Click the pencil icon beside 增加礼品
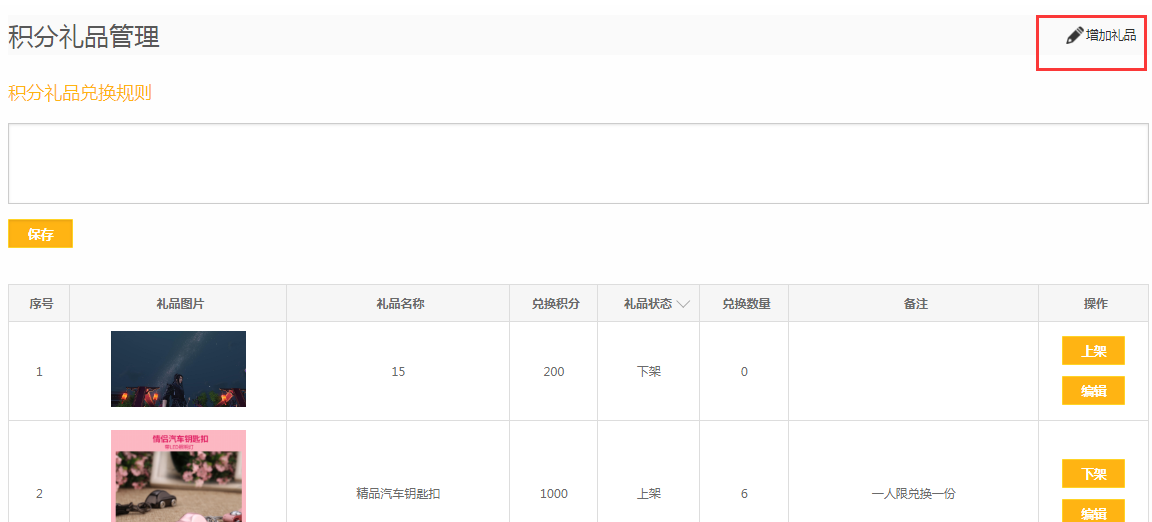 [1074, 35]
